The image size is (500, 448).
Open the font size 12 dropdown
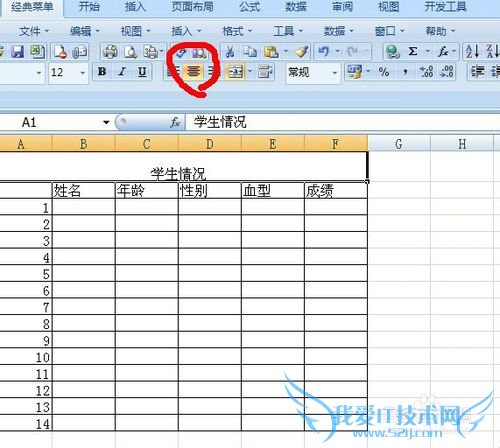click(x=82, y=72)
